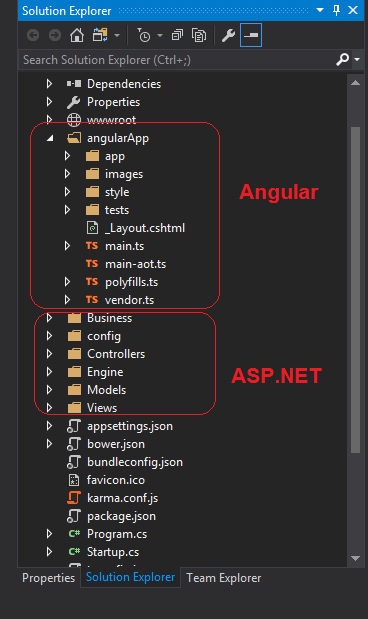This screenshot has width=368, height=619.
Task: Expand the appsettings.json node arrow
Action: point(49,426)
